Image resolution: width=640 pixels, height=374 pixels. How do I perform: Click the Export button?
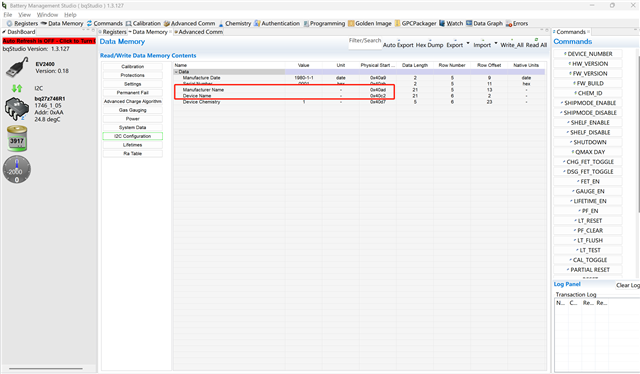[x=454, y=45]
